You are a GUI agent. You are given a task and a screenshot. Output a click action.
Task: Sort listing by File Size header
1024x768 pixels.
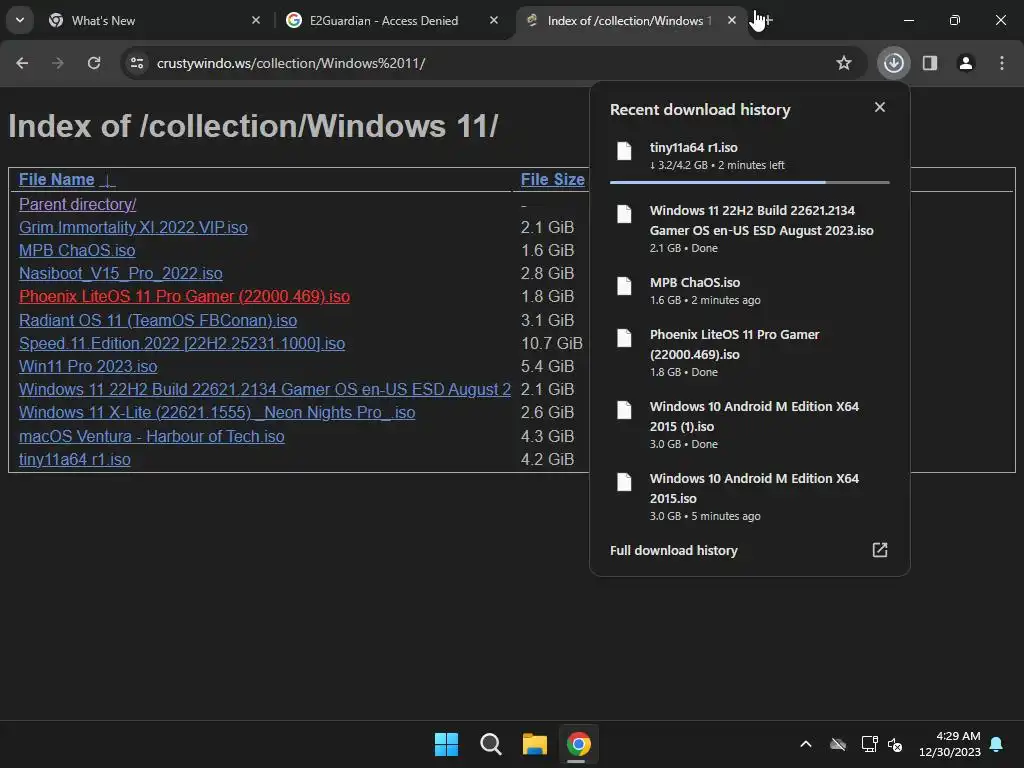point(552,180)
